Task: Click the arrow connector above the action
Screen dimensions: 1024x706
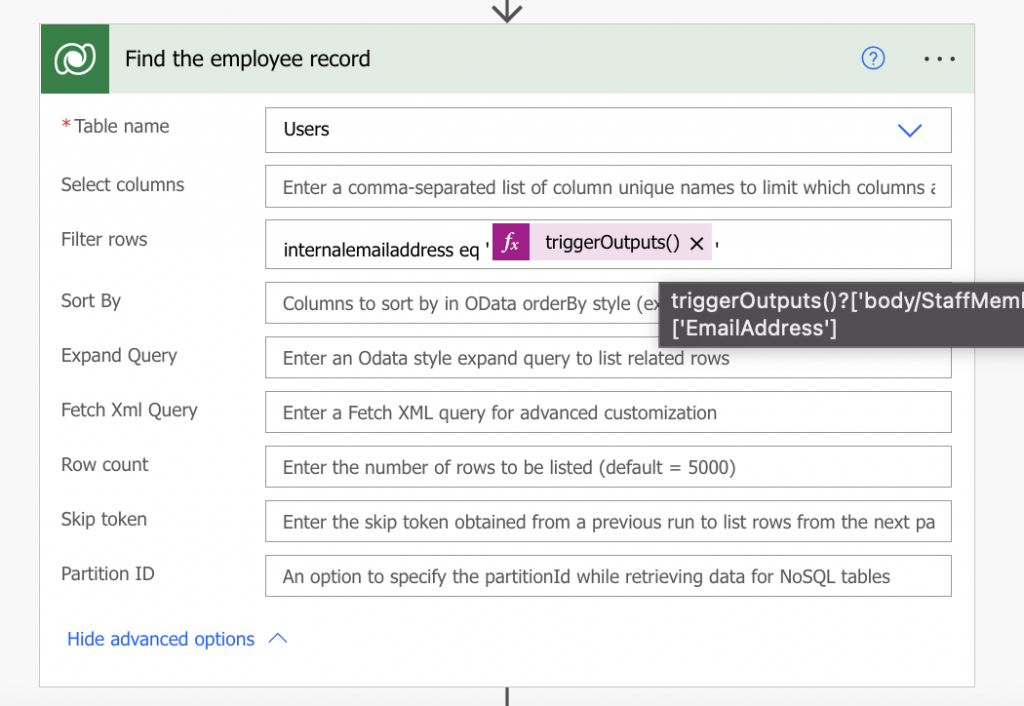Action: (x=508, y=10)
